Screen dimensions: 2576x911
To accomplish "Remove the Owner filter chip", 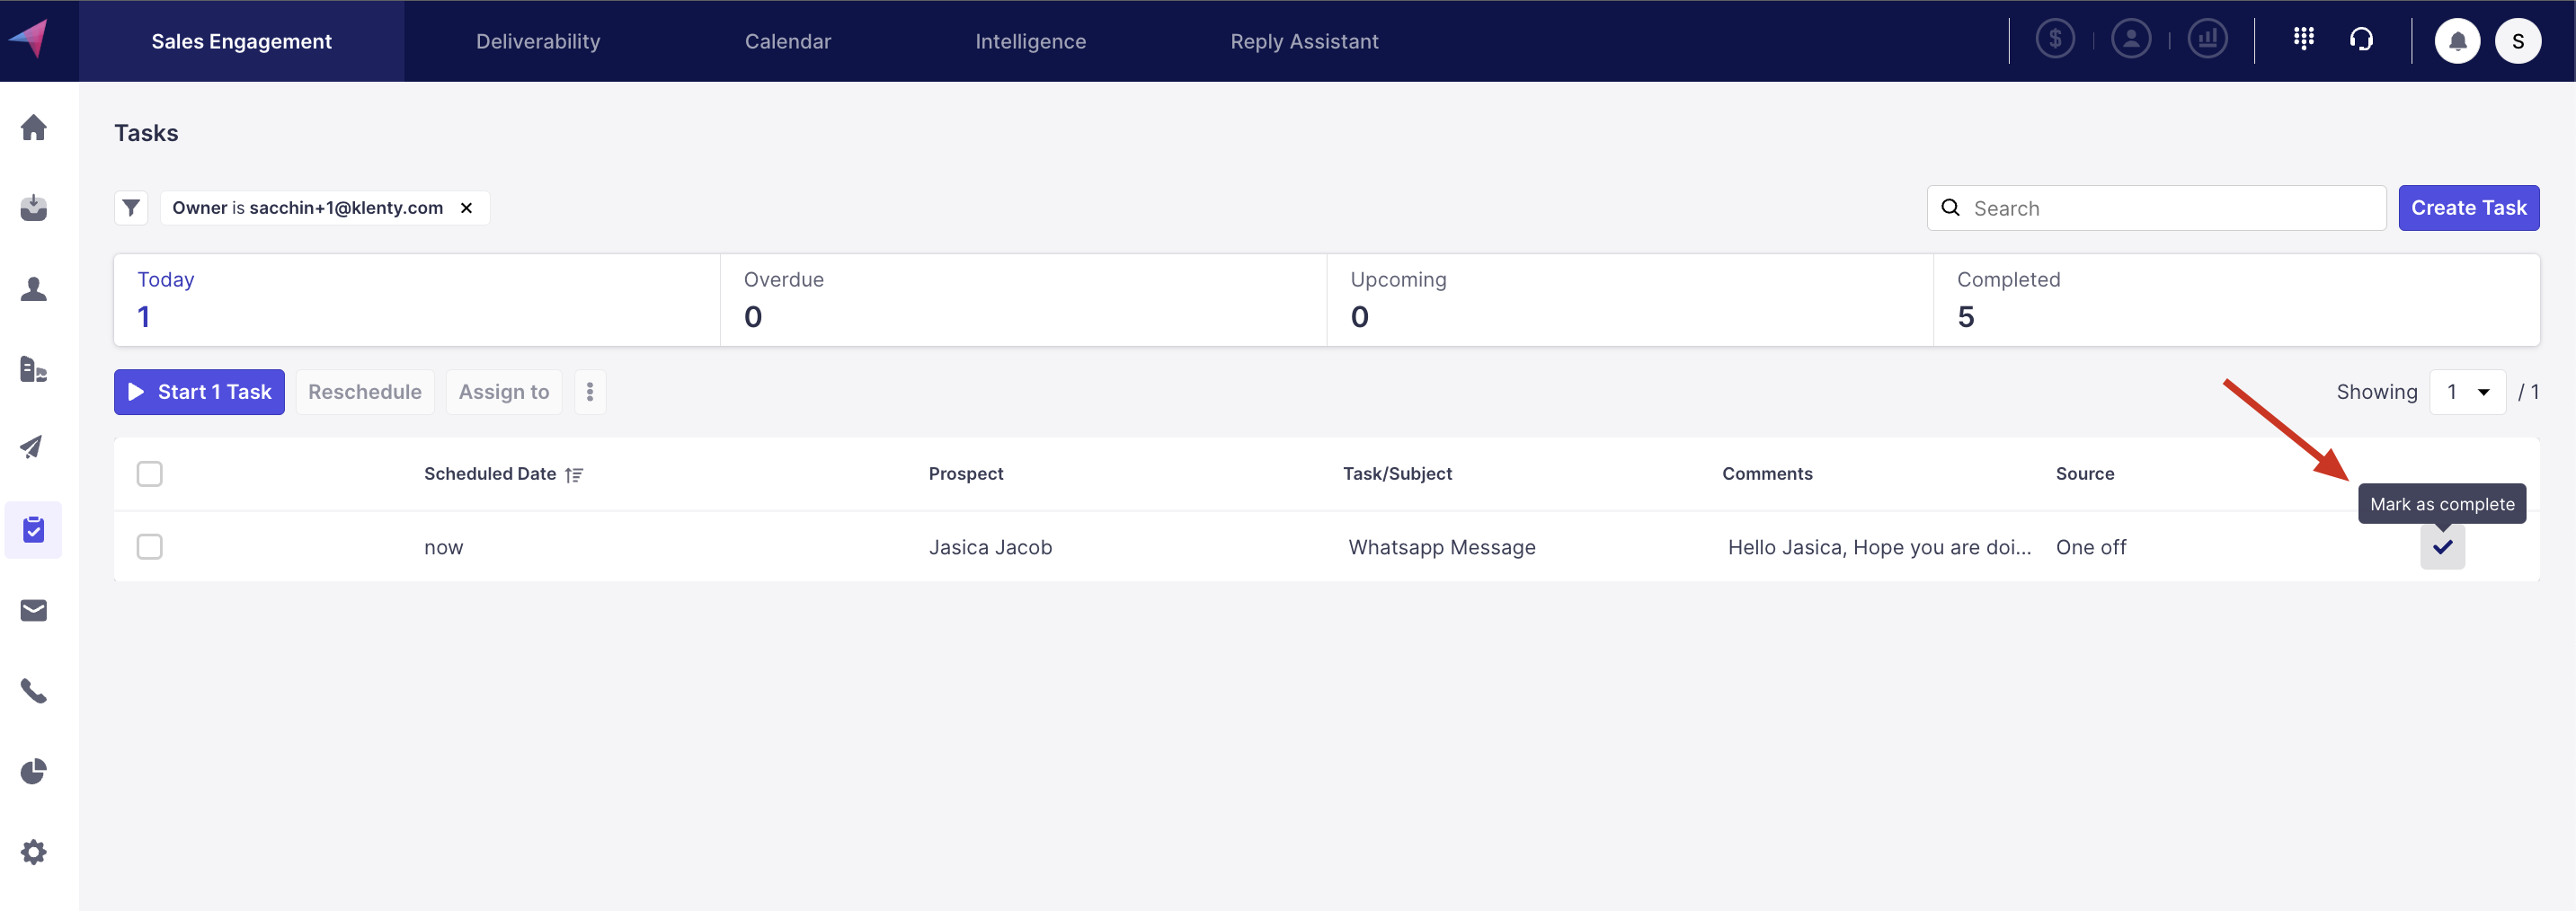I will (466, 208).
